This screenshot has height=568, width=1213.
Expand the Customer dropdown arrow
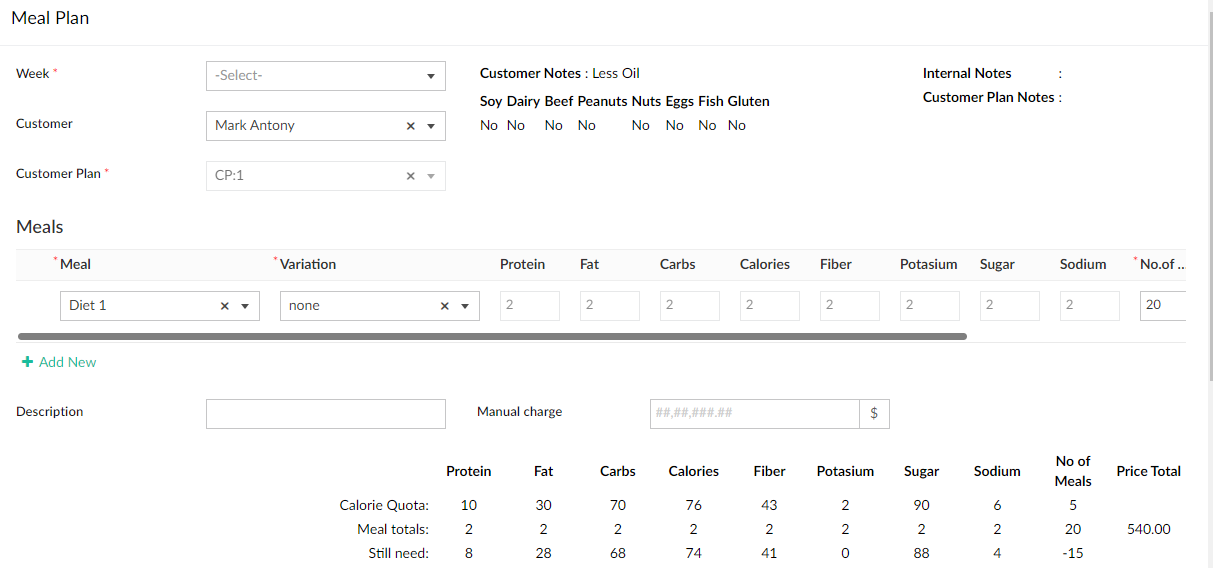[x=431, y=126]
